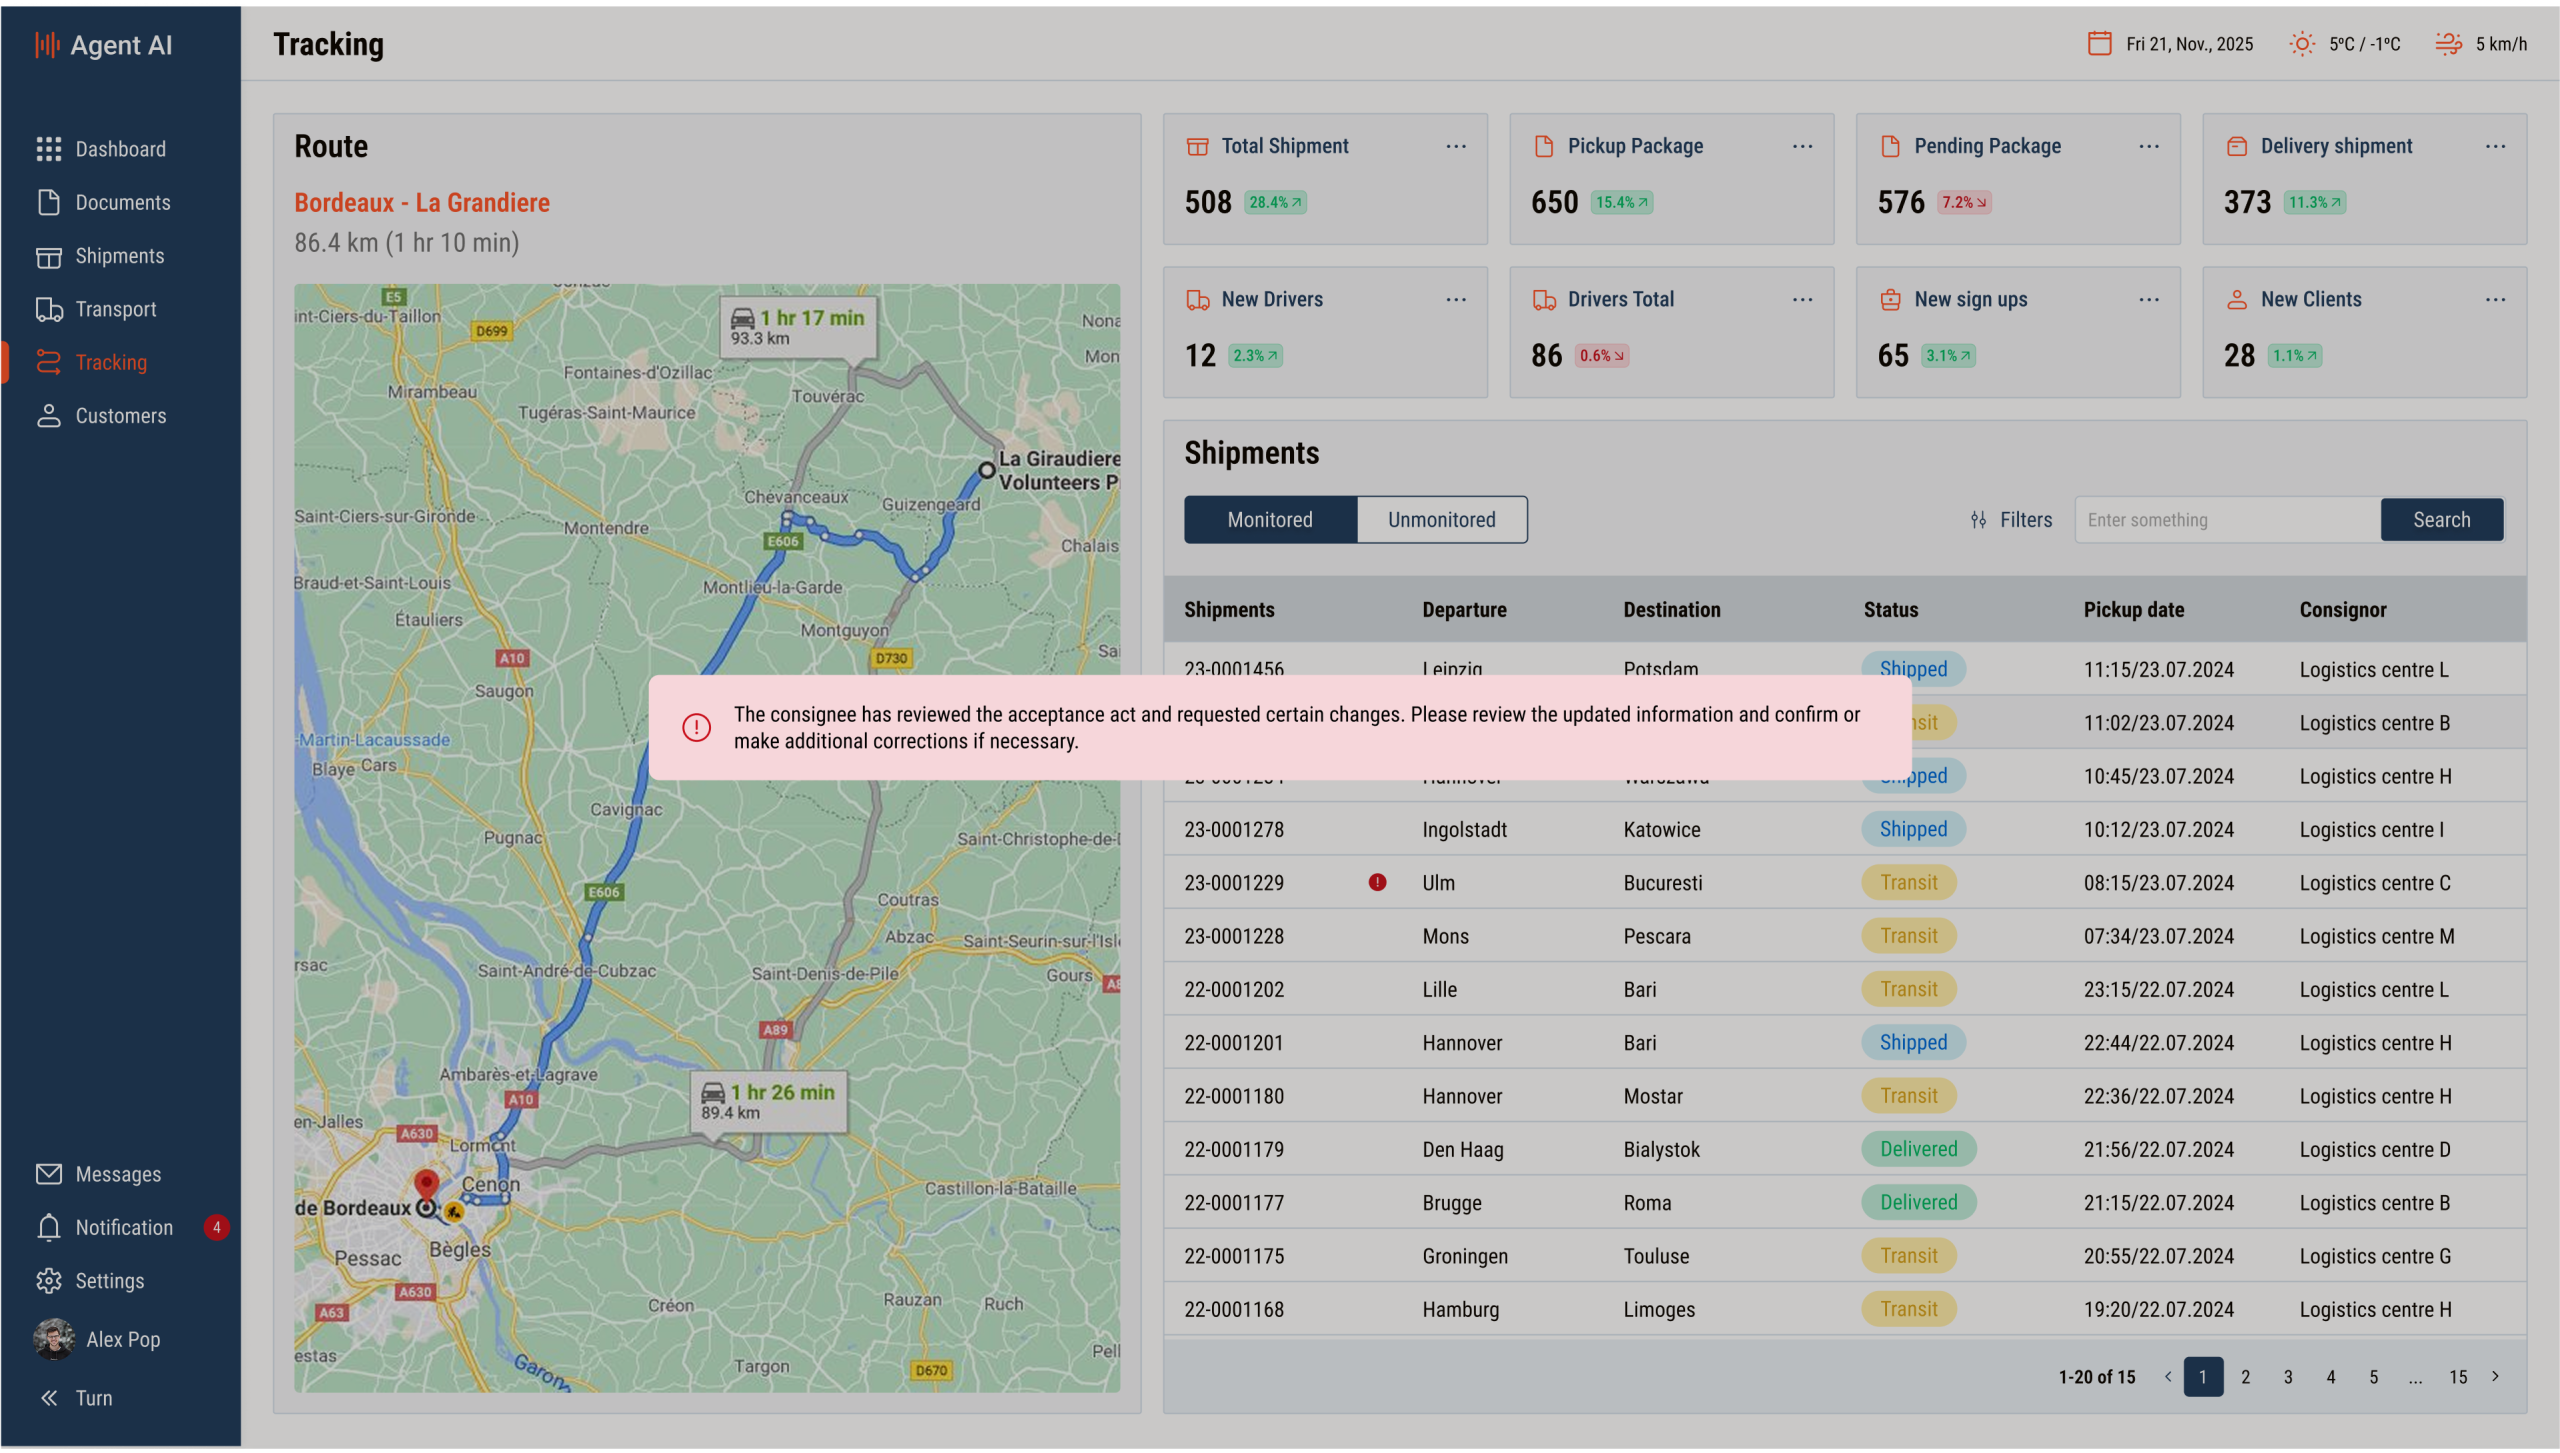Go to pagination page 3
Screen dimensions: 2560x1453
[x=2288, y=1377]
